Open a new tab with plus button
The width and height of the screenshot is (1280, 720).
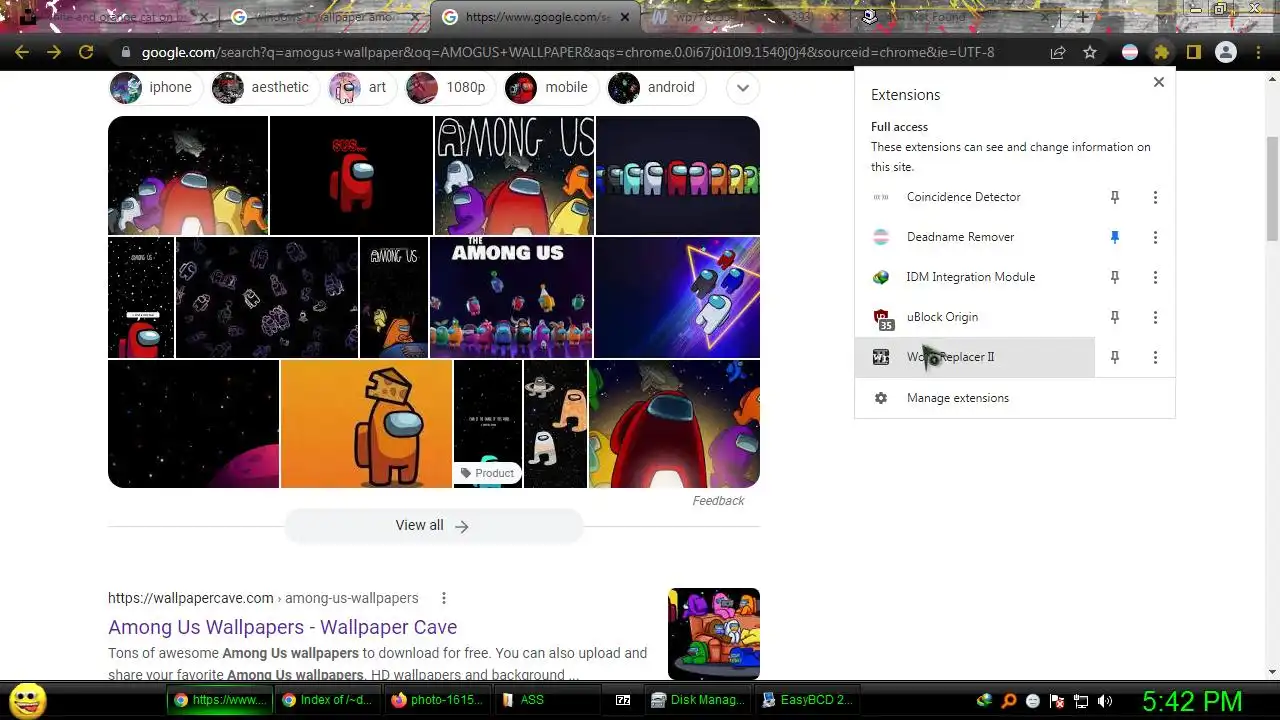click(1082, 17)
